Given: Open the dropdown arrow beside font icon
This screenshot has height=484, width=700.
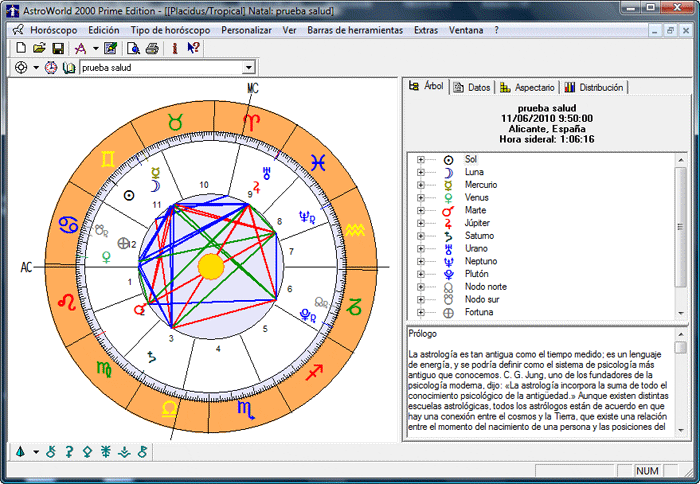Looking at the screenshot, I should [96, 48].
